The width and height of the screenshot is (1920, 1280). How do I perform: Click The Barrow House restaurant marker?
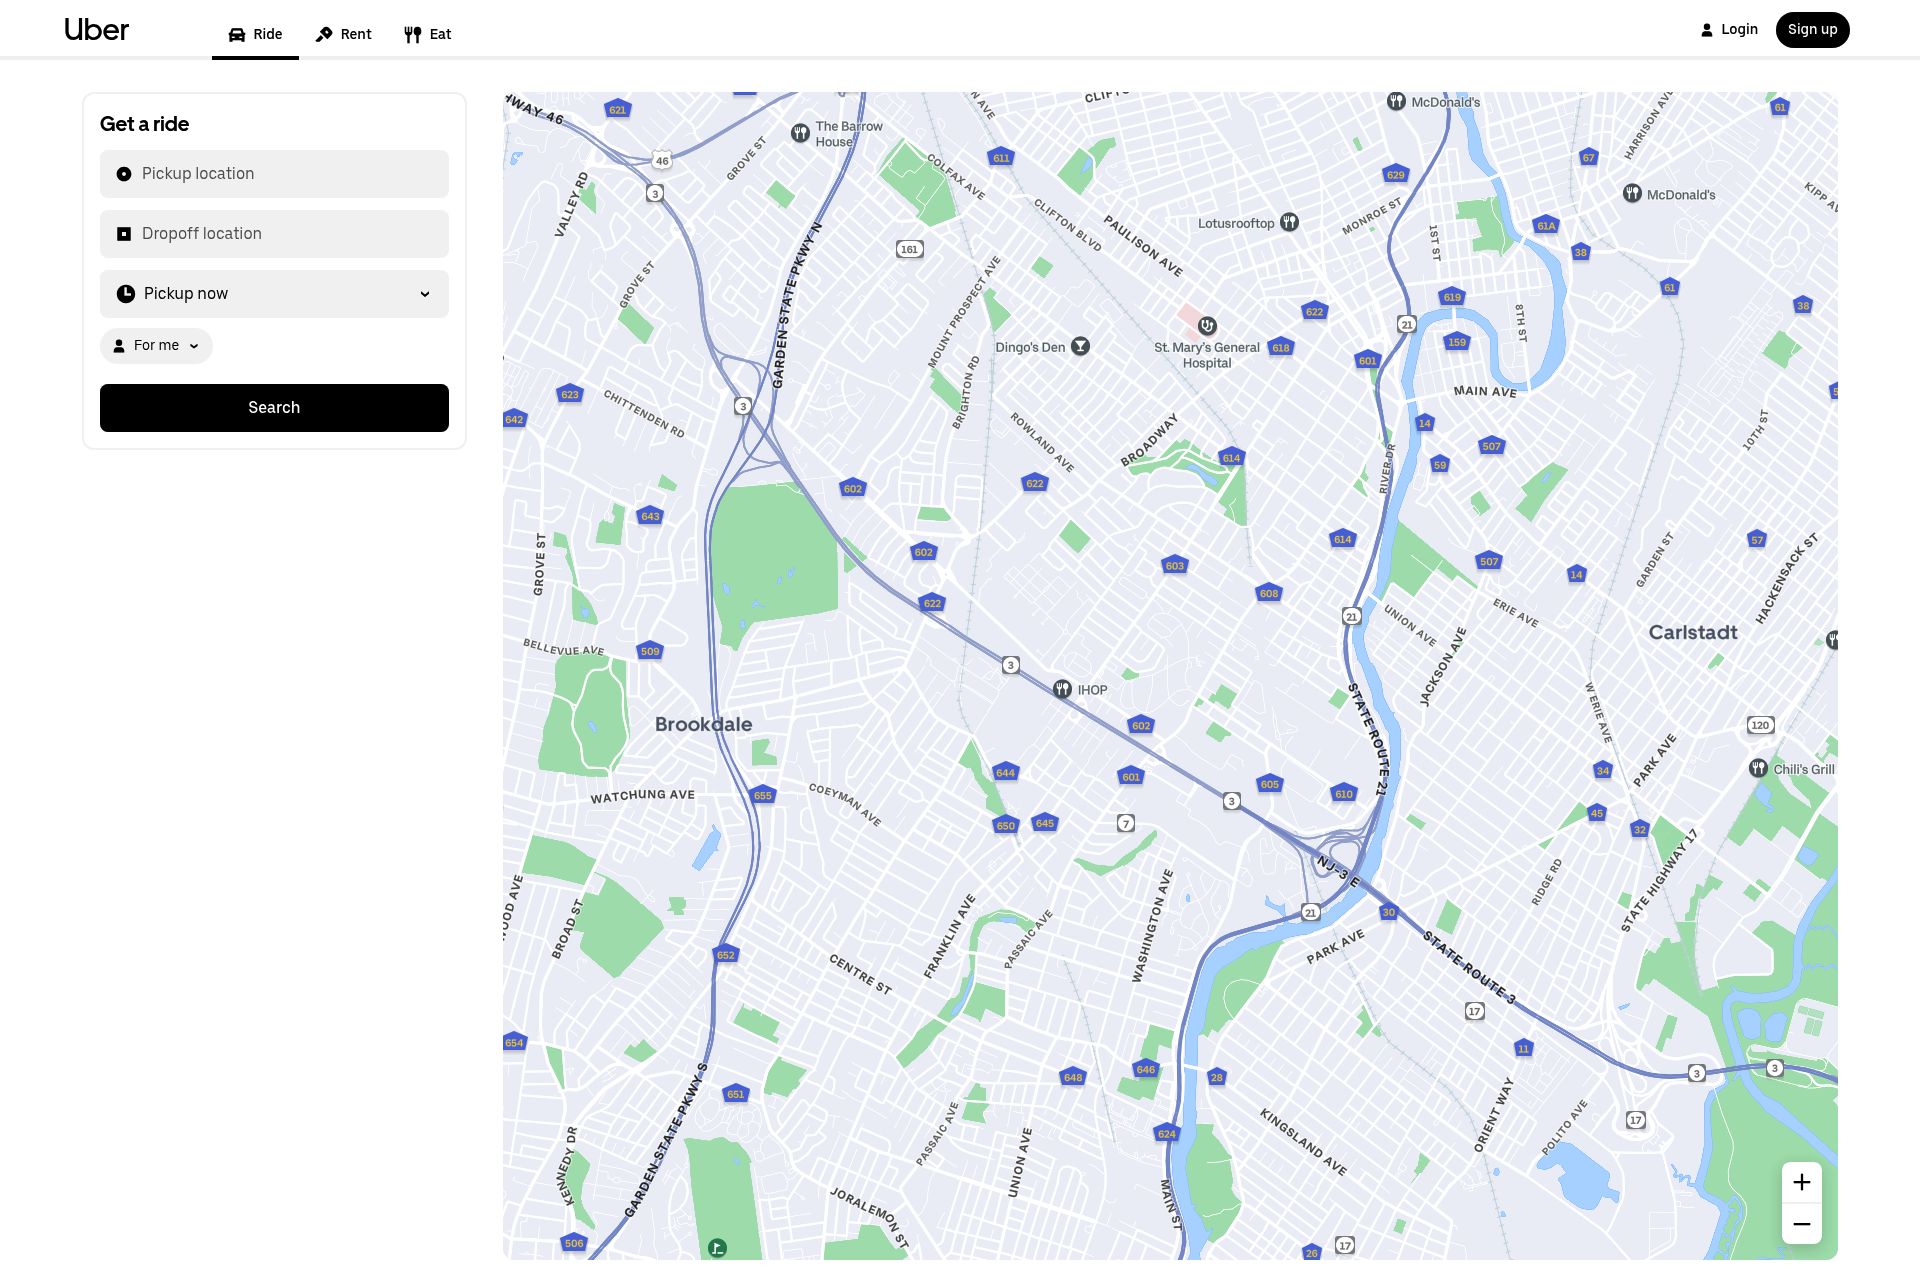[x=800, y=133]
